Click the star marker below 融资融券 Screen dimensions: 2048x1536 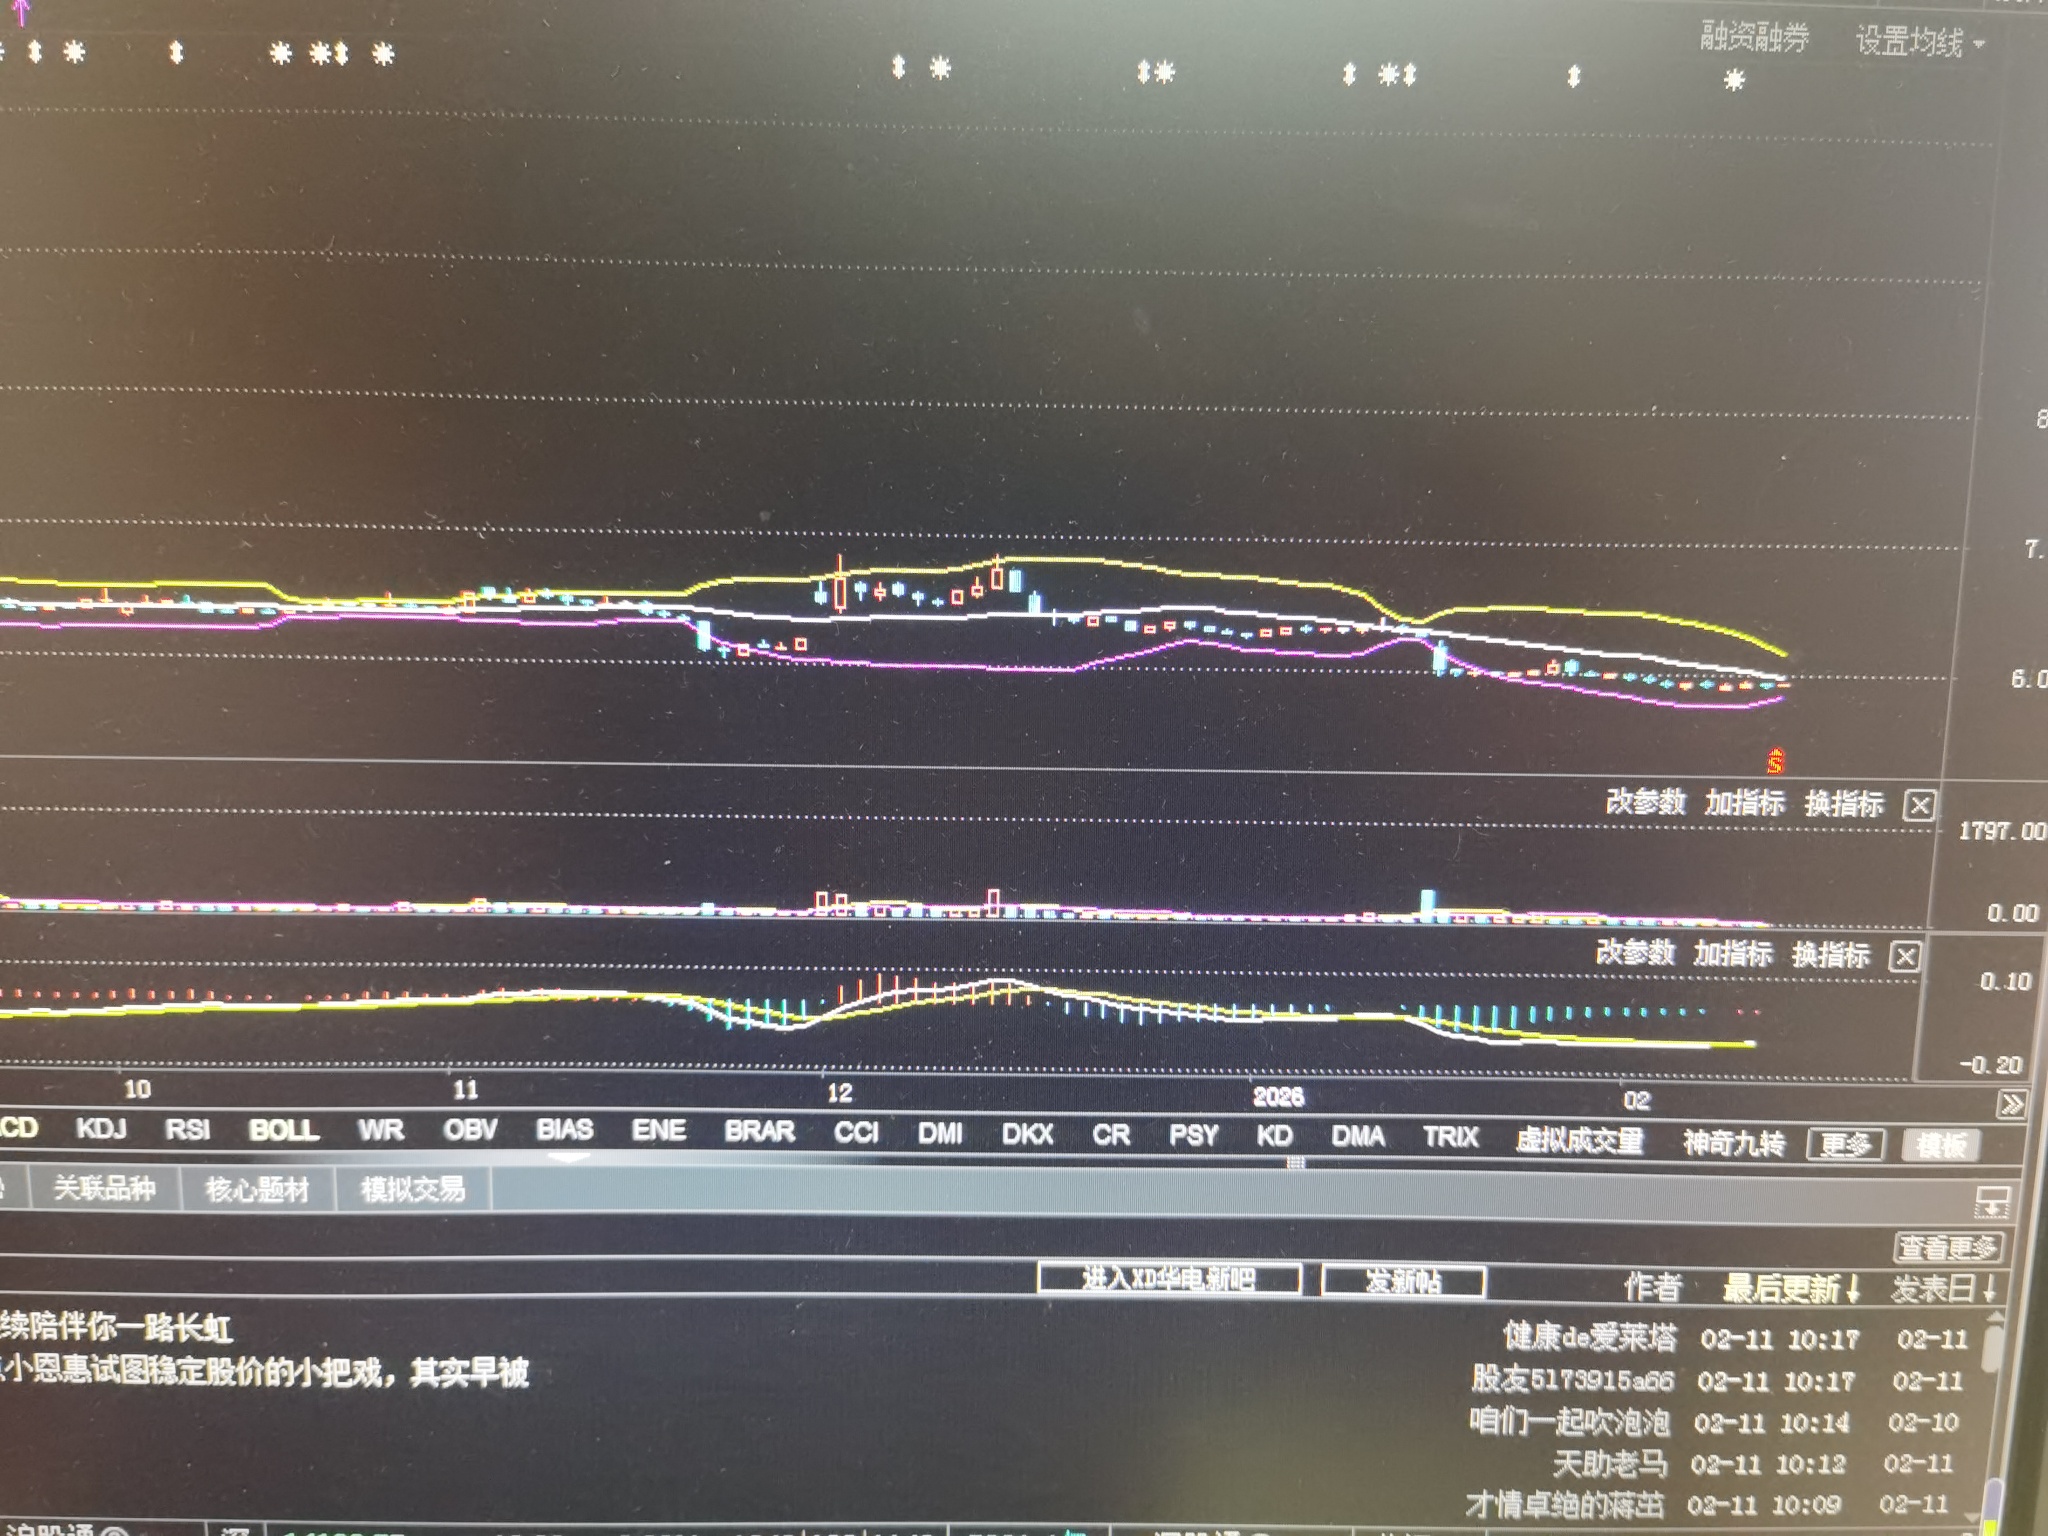[x=1735, y=80]
